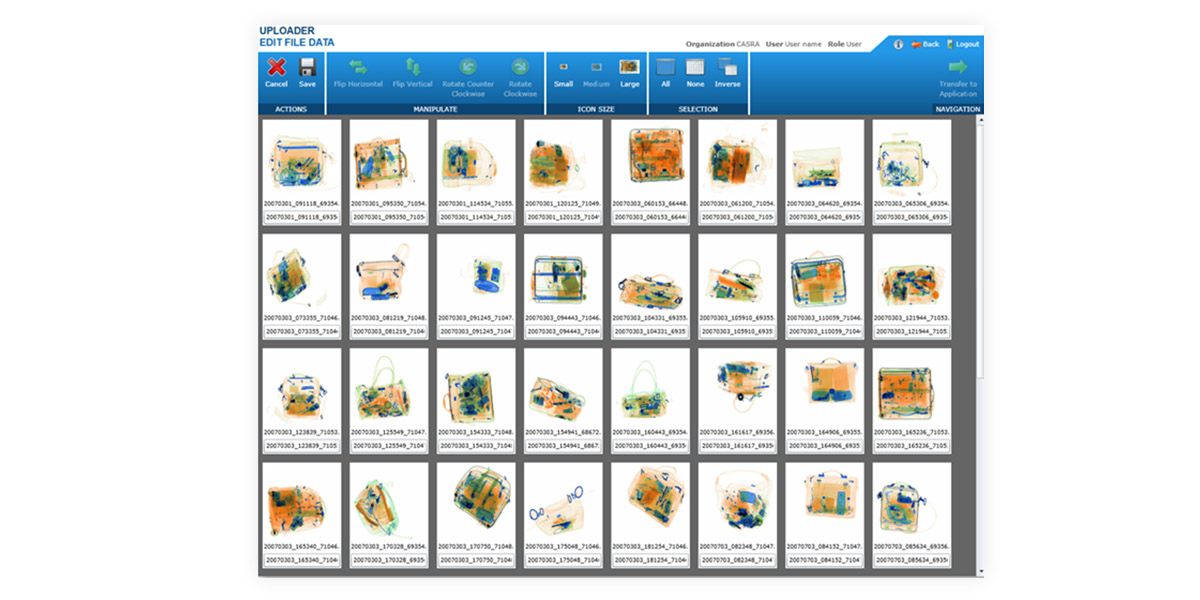Switch icon size to Medium
Screen dimensions: 1200x600
click(596, 67)
